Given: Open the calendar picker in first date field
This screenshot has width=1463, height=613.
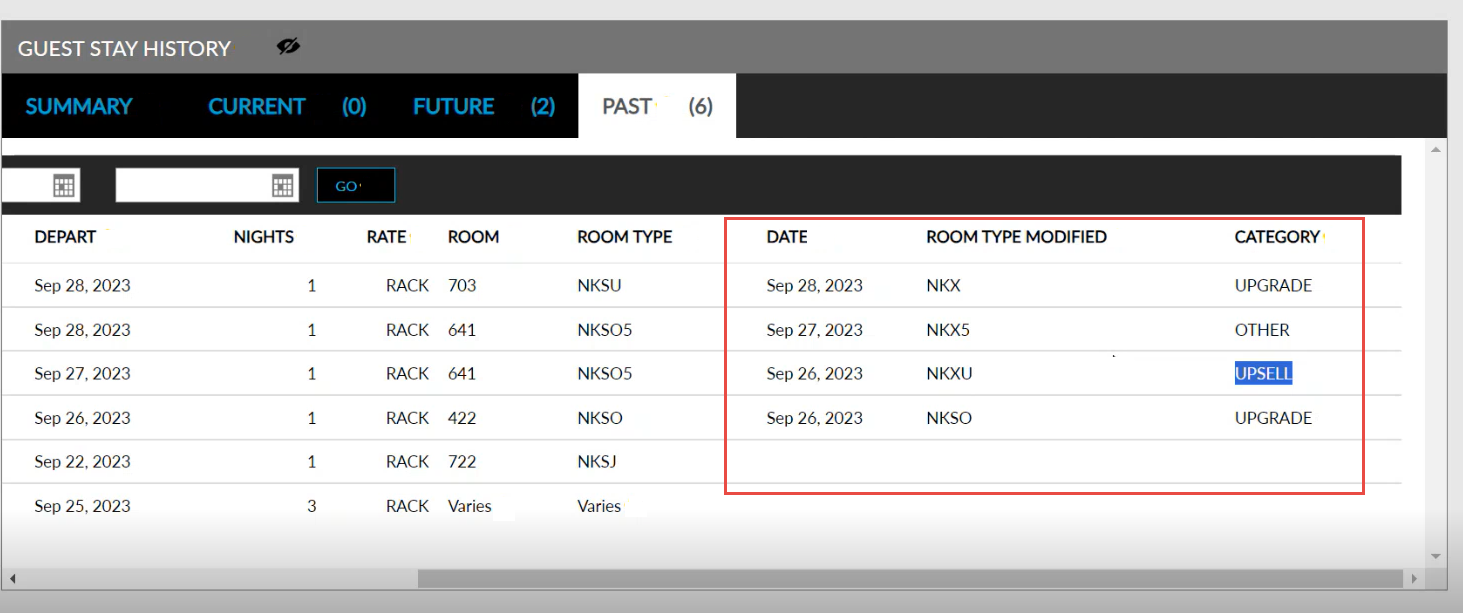Looking at the screenshot, I should click(x=64, y=185).
